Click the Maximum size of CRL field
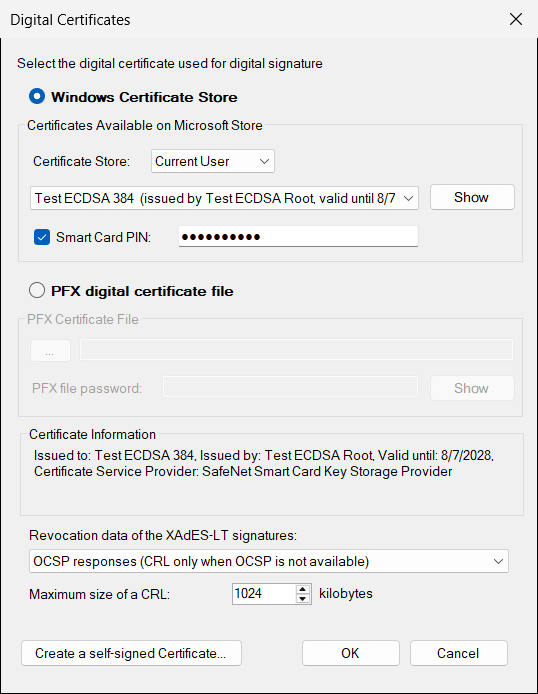 [264, 594]
